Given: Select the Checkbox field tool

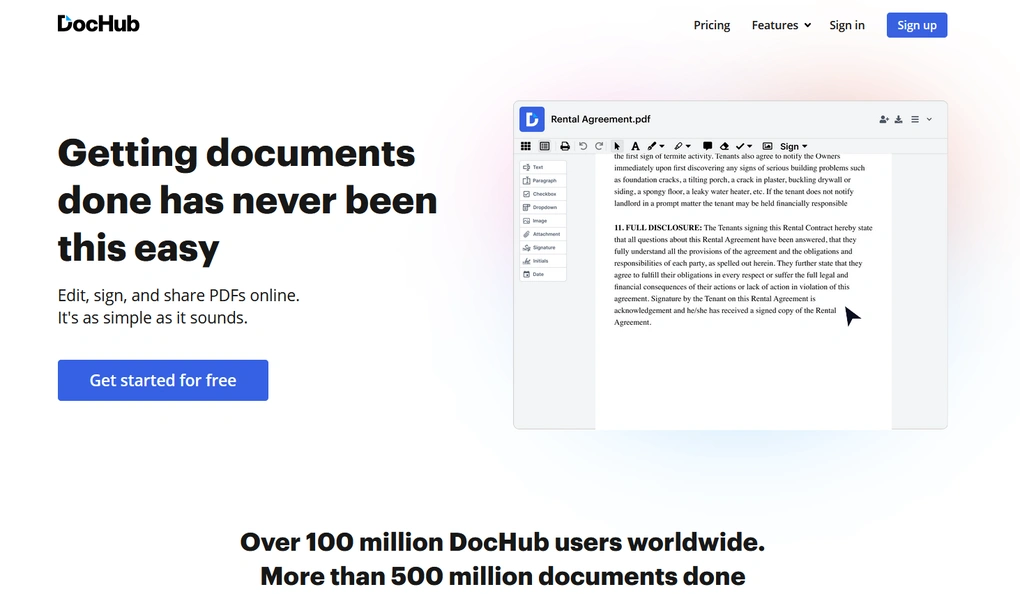Looking at the screenshot, I should (544, 193).
